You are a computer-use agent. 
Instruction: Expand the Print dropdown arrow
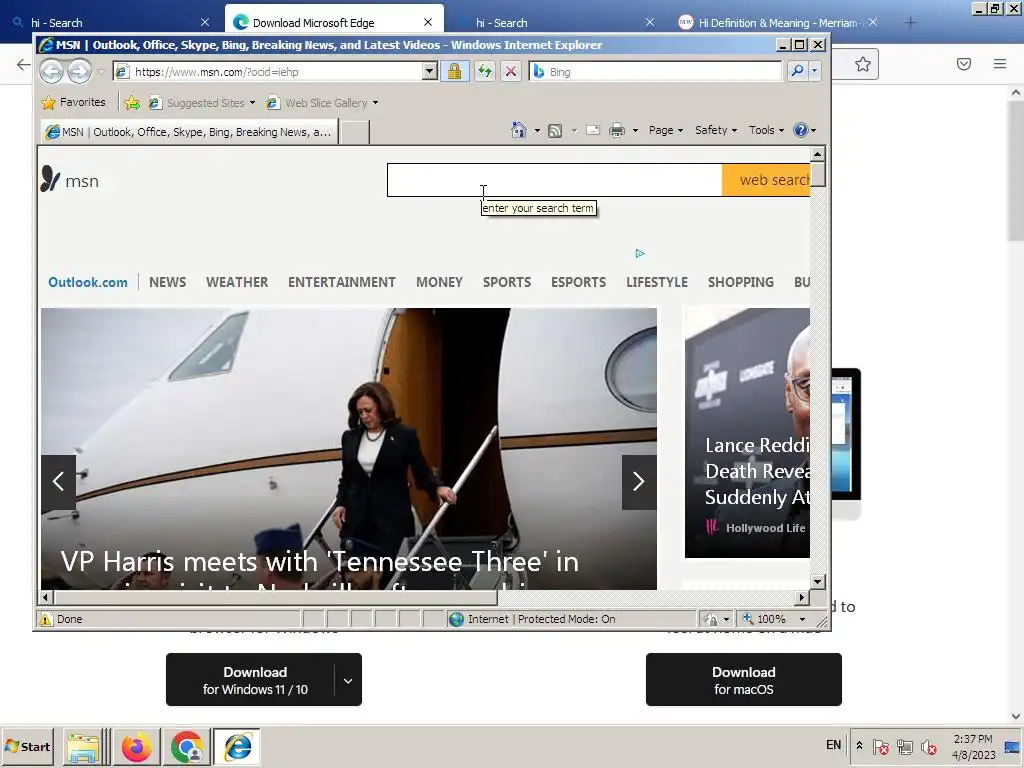tap(635, 131)
